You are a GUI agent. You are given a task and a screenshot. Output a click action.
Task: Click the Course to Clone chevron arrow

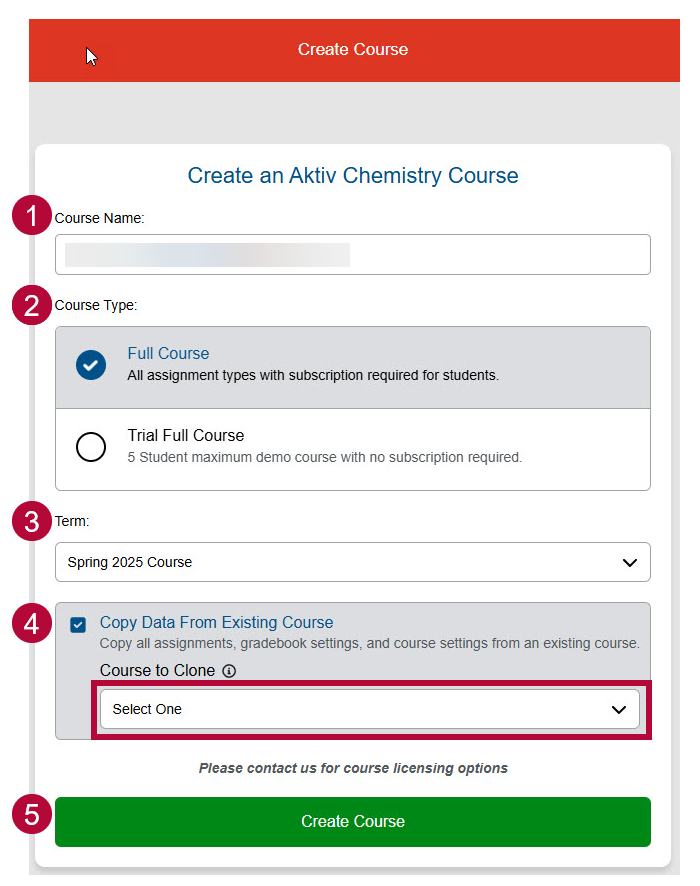click(x=618, y=709)
